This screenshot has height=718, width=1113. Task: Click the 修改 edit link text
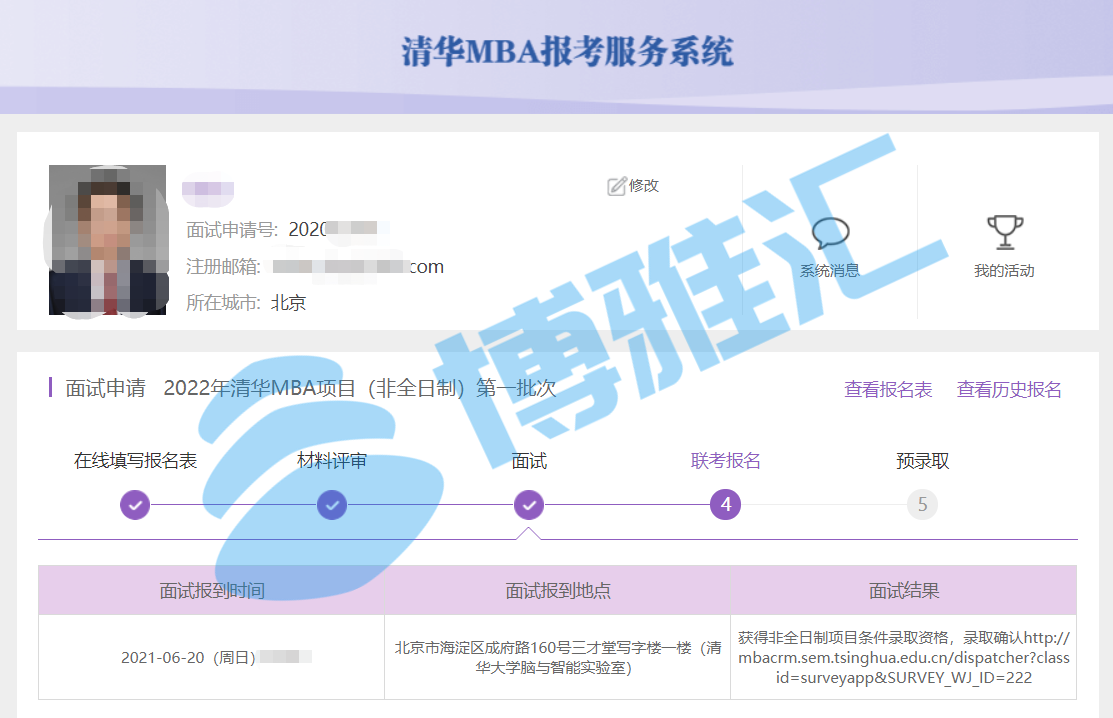coord(644,186)
